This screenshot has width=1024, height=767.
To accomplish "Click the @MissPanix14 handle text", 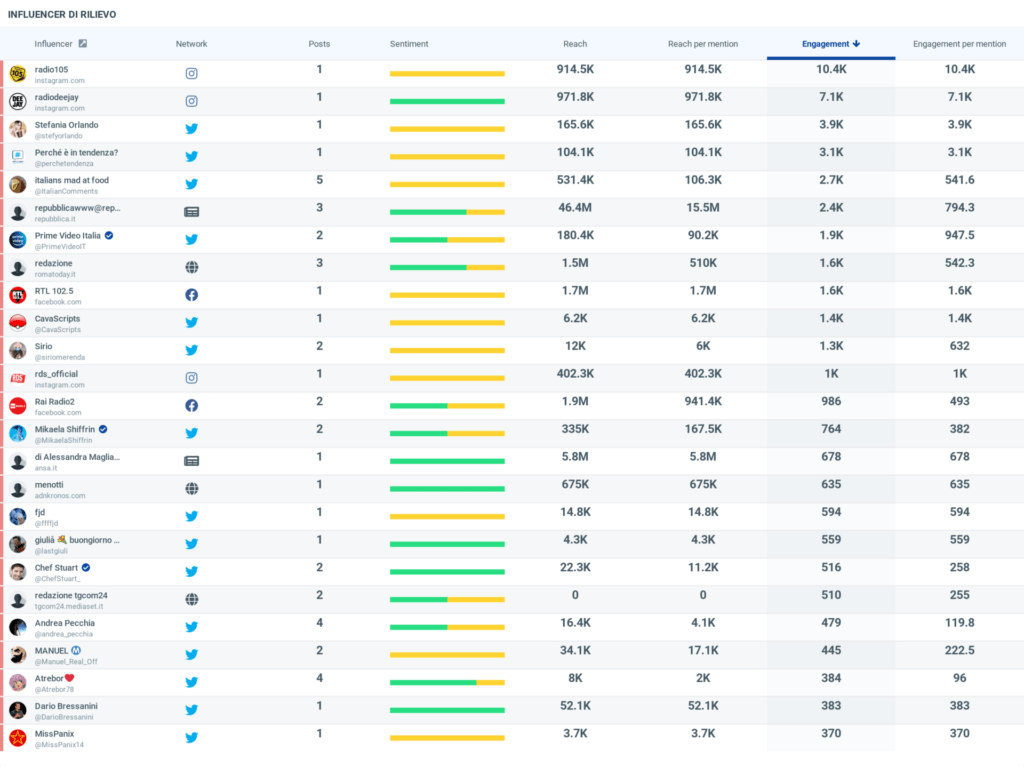I will pos(59,745).
